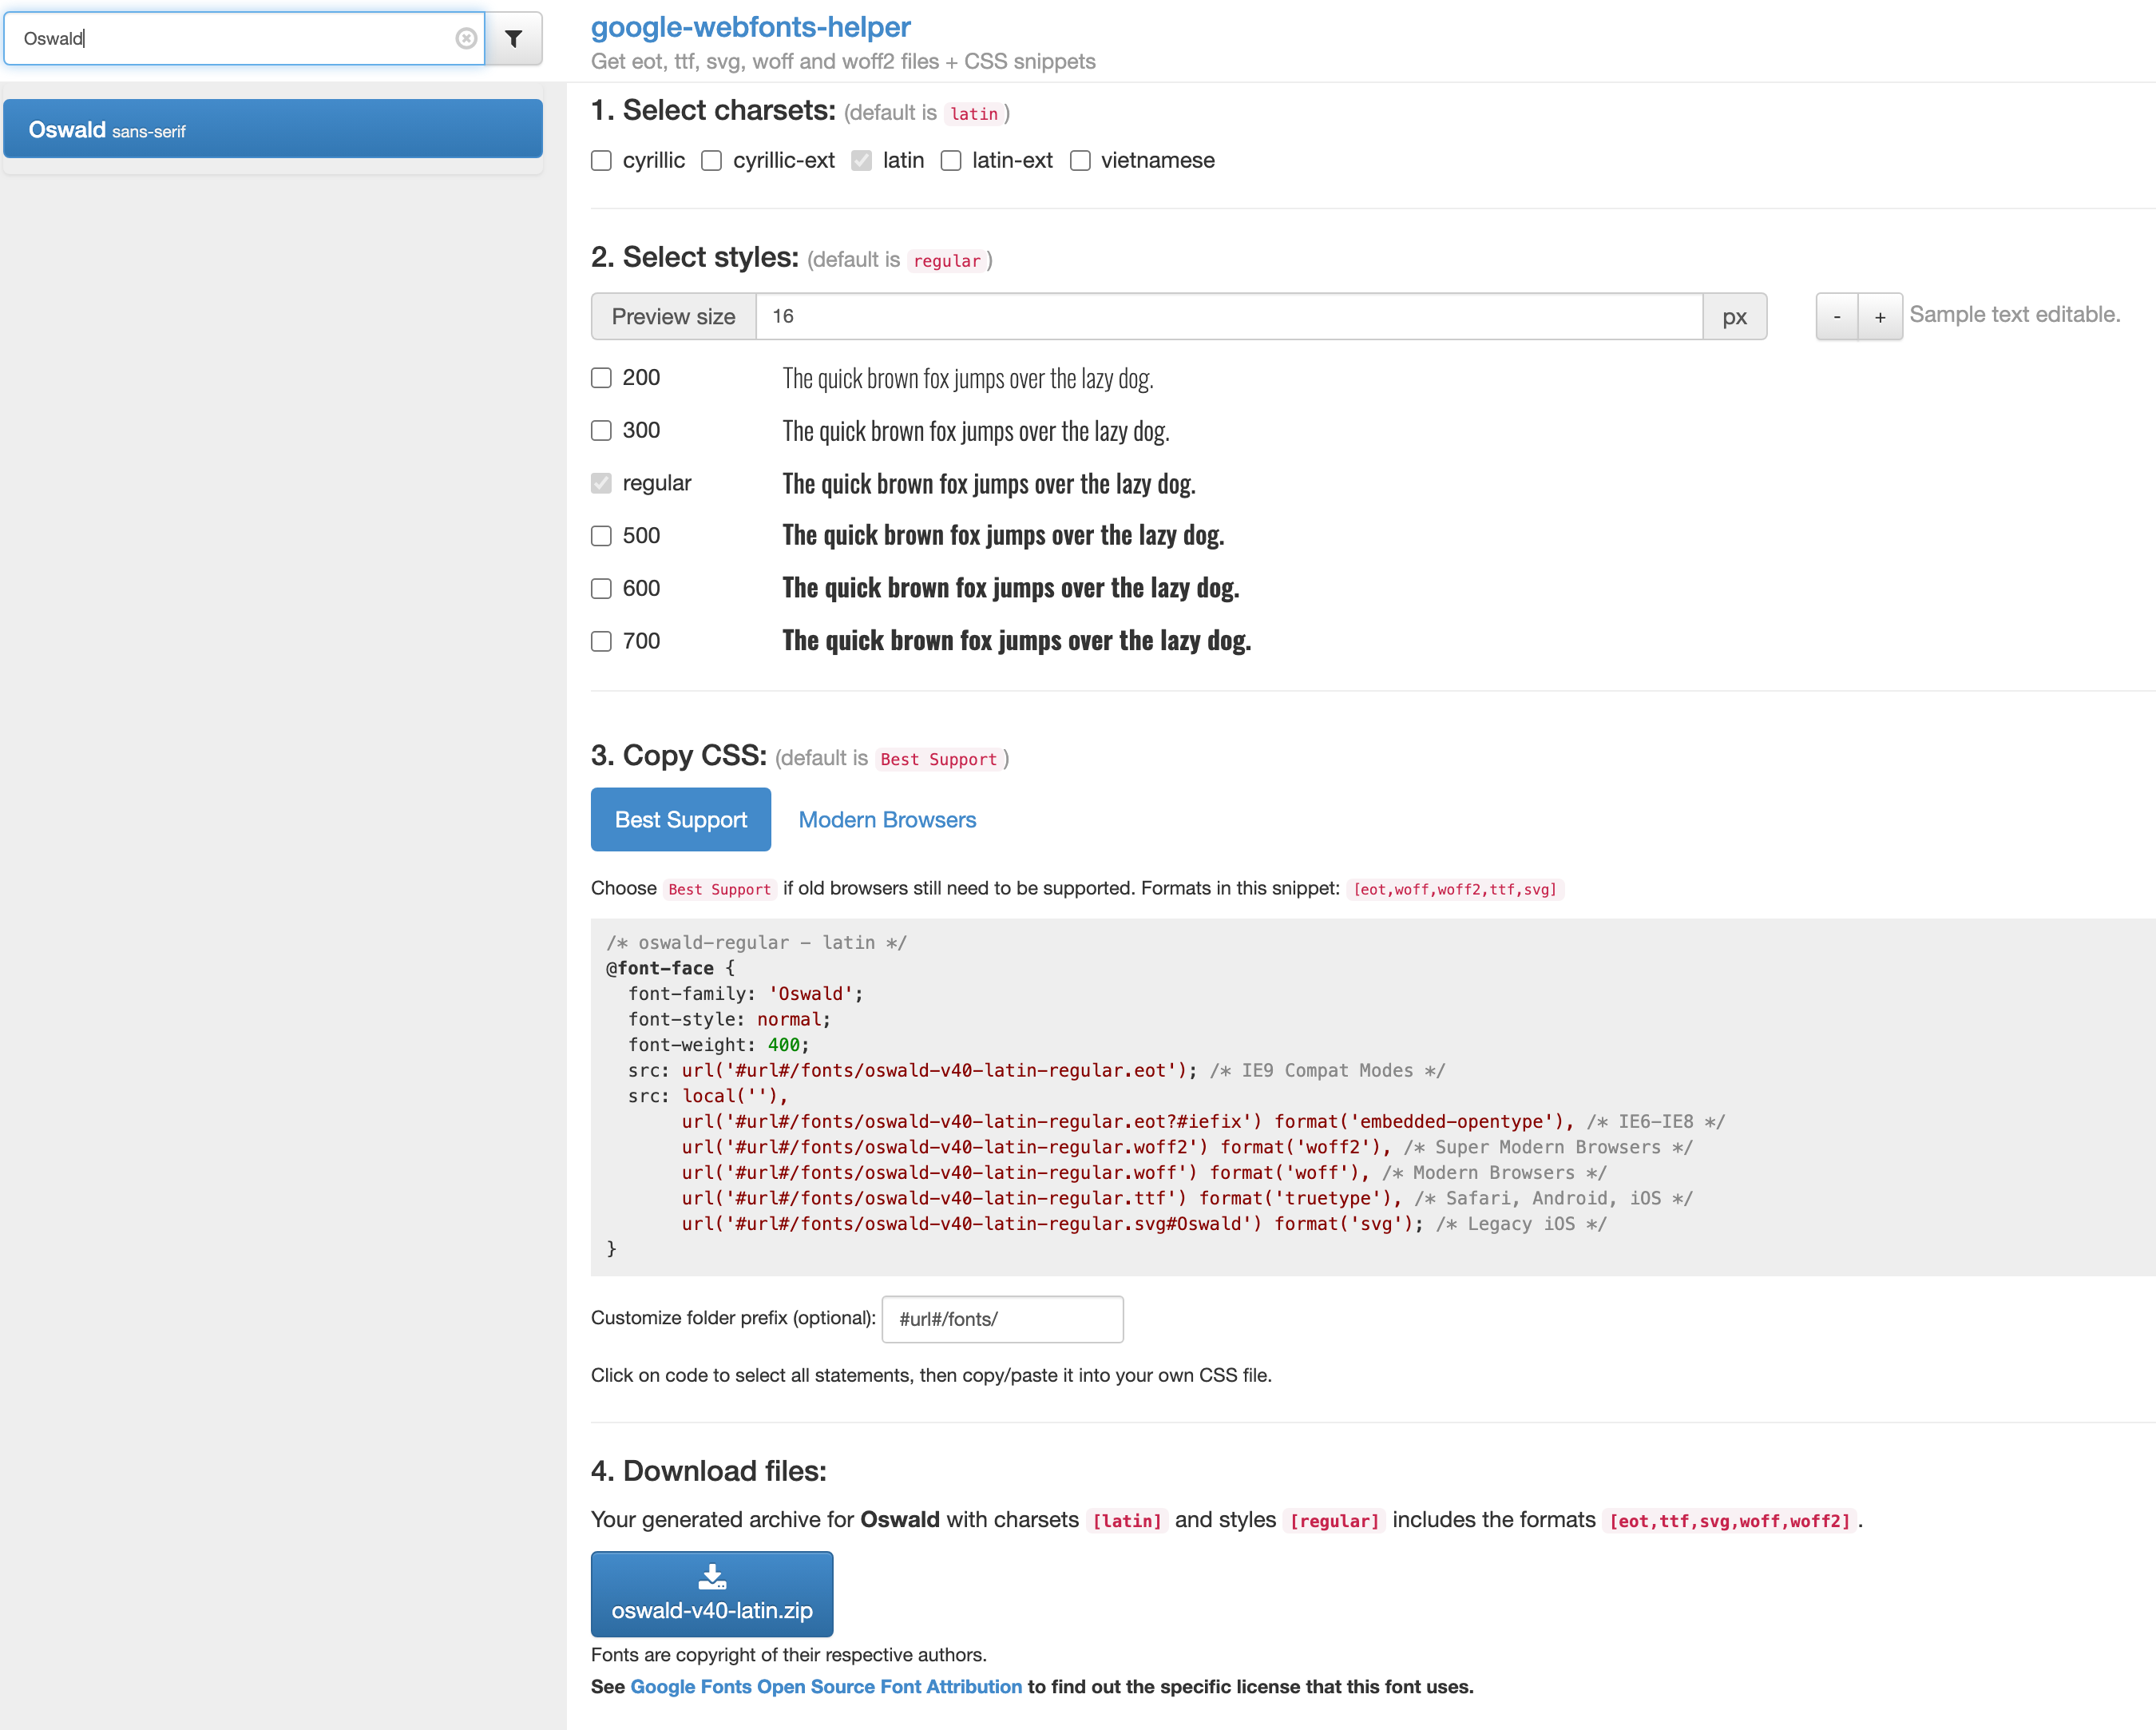Click the '2. Select styles:' heading
The image size is (2156, 1730).
(x=694, y=258)
